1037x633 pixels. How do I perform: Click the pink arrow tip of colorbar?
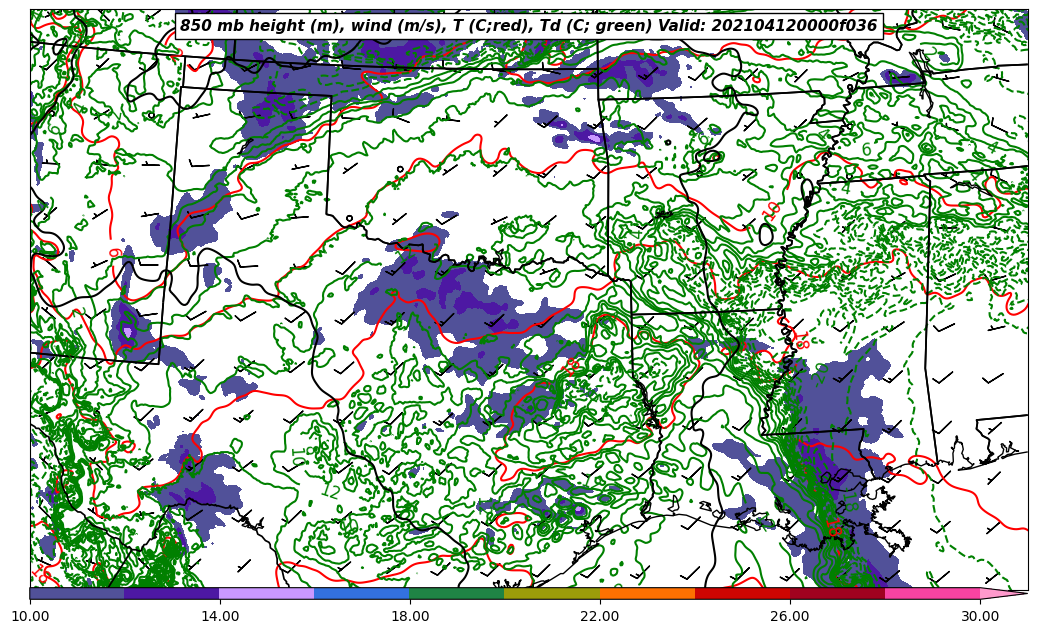click(1004, 593)
